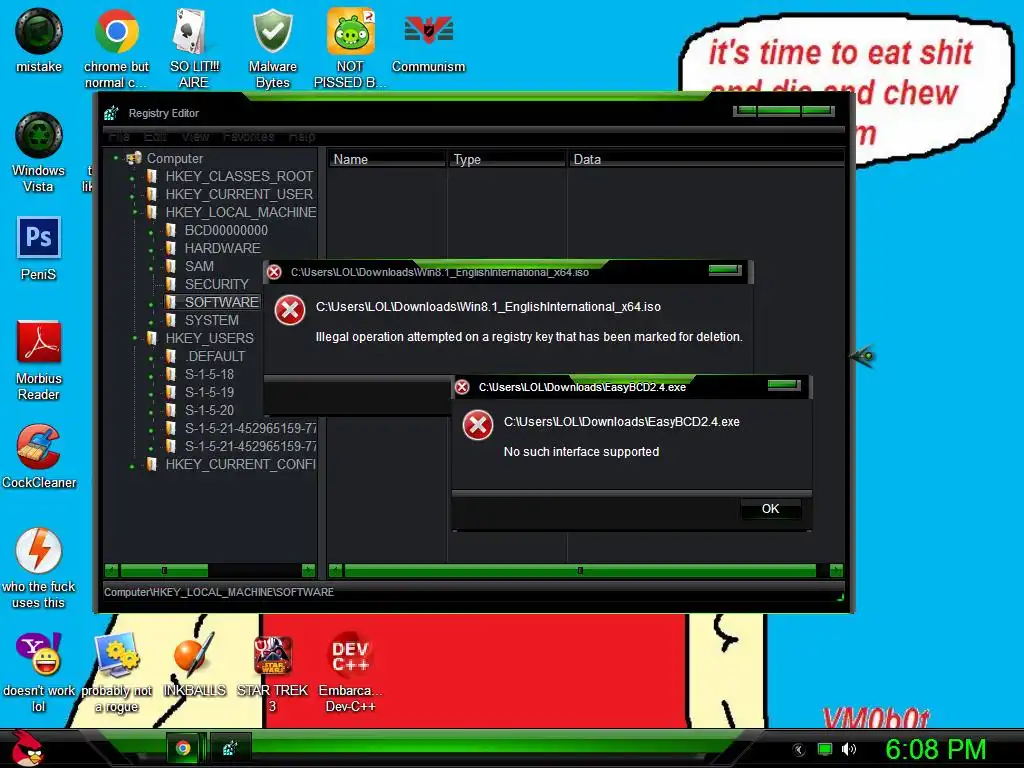Click the Computer\HKEY_LOCAL_MACHINE\SOFTWARE status path

[219, 592]
